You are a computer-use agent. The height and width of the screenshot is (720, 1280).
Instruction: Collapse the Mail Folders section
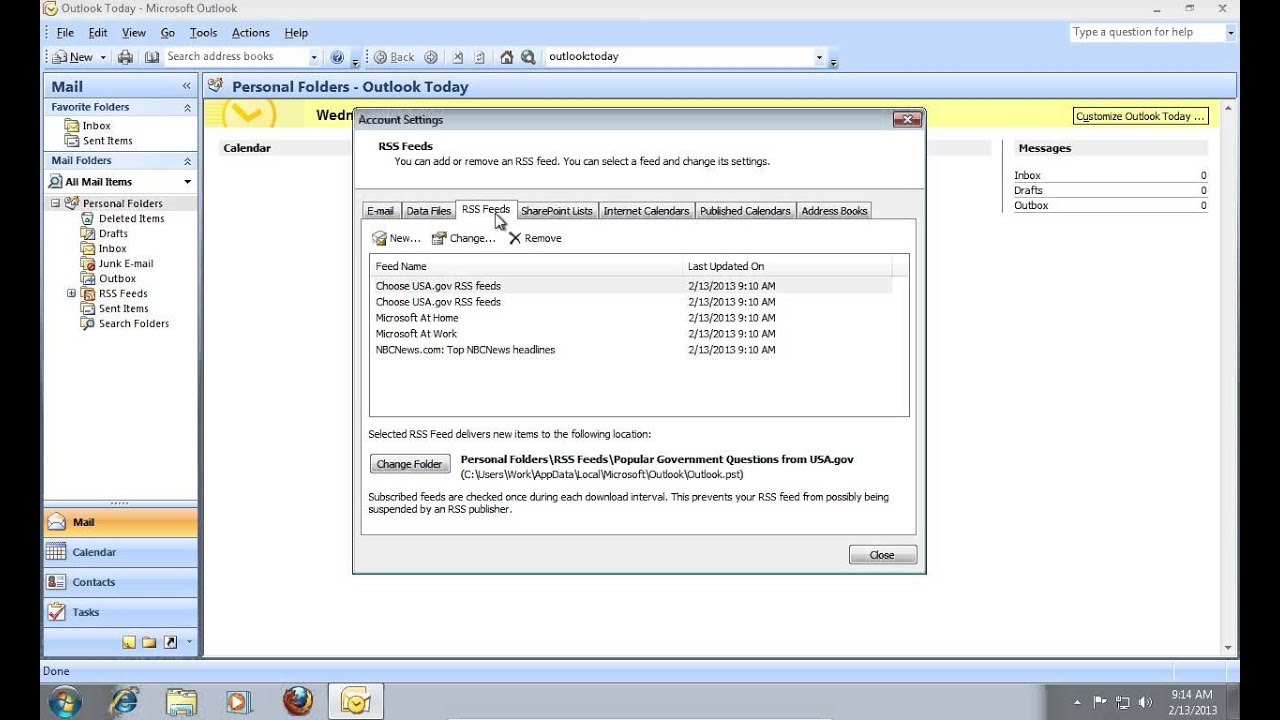[x=187, y=161]
